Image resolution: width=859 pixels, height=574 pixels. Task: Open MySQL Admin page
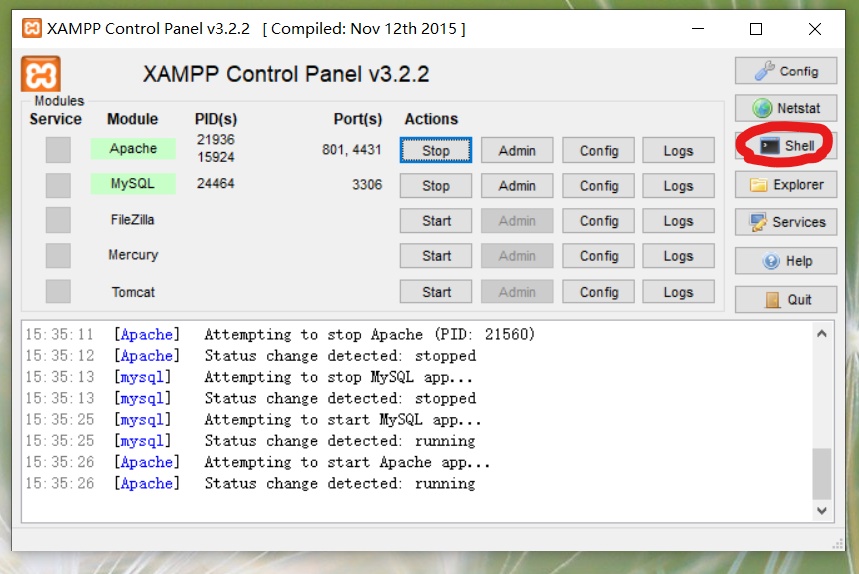517,186
